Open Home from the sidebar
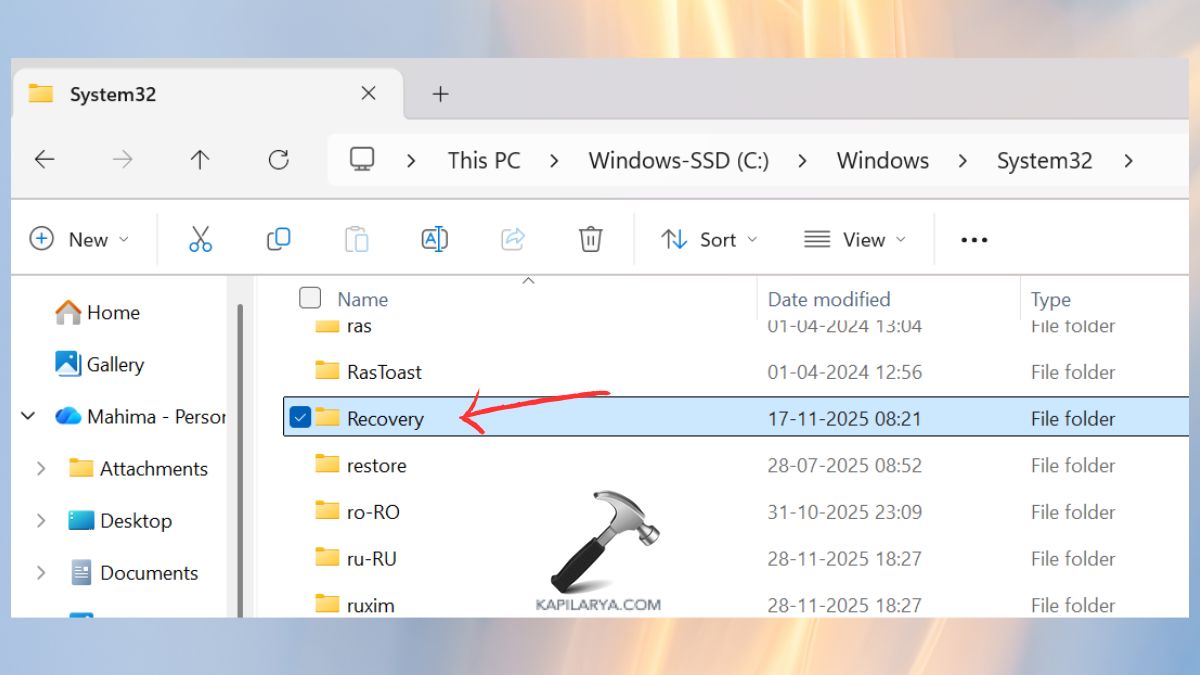 coord(113,312)
